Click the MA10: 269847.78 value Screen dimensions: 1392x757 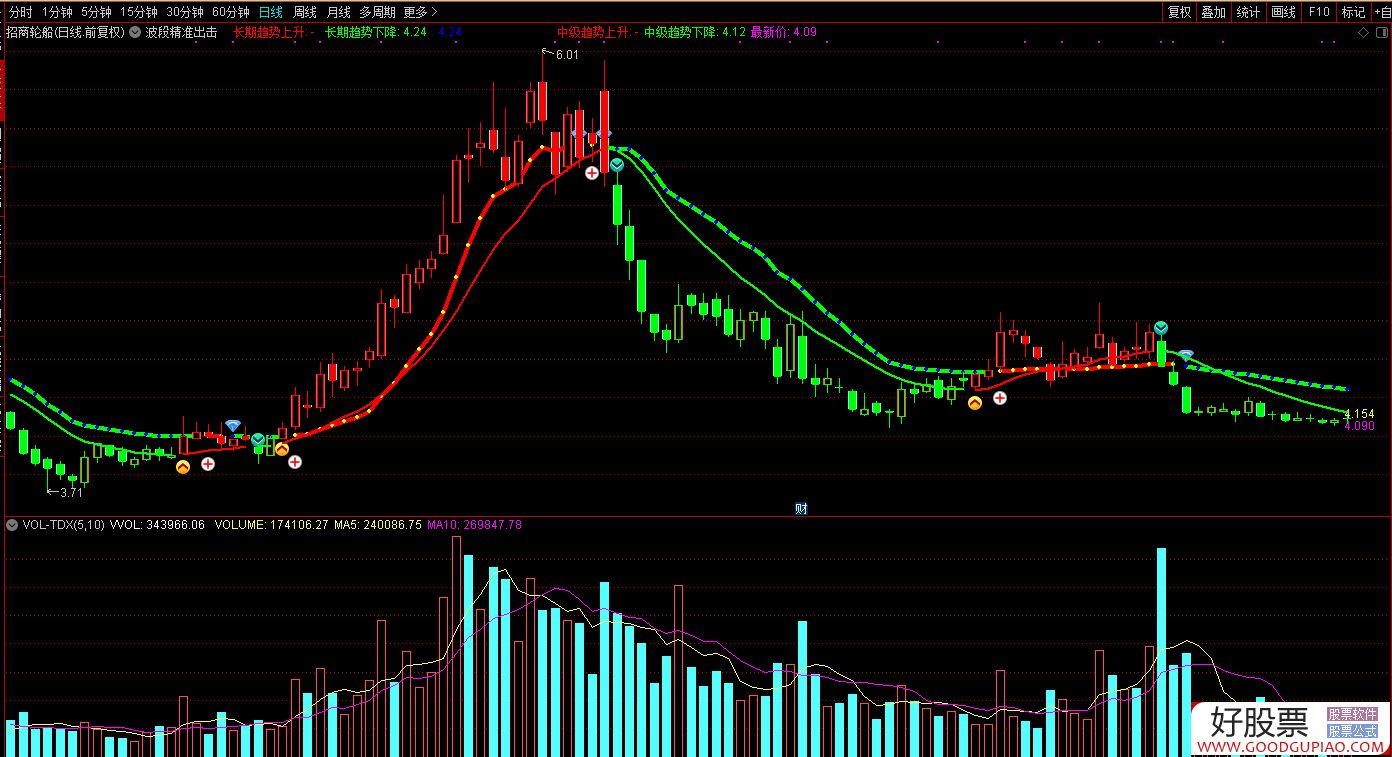tap(474, 524)
